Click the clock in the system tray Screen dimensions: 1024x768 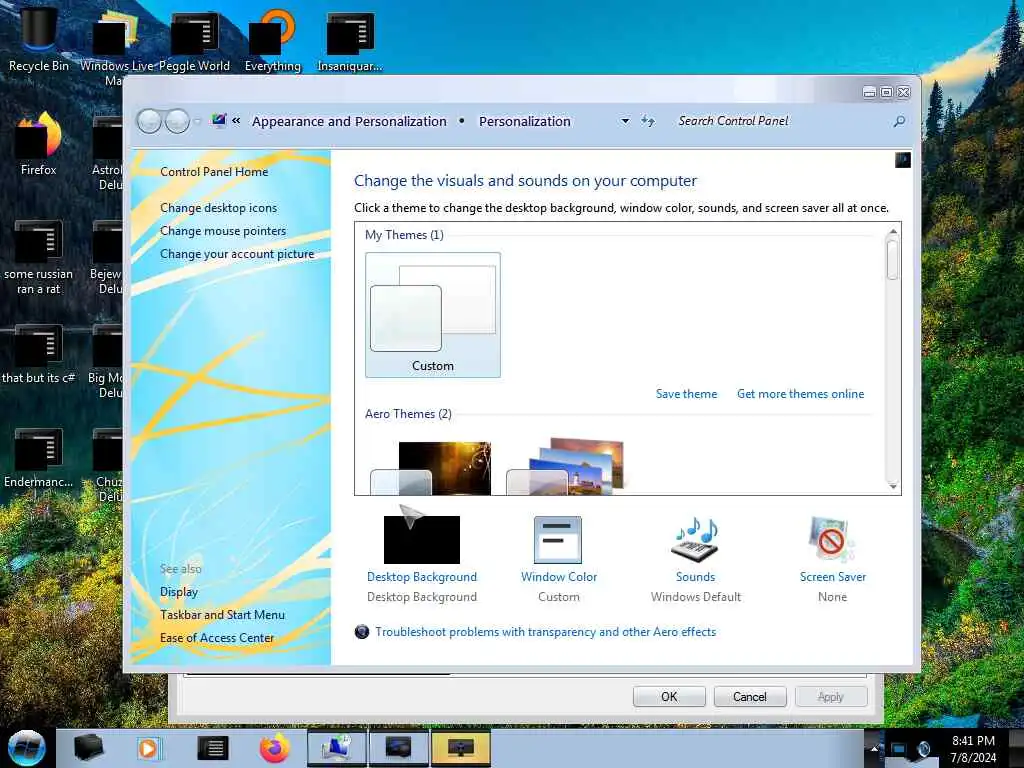(973, 749)
